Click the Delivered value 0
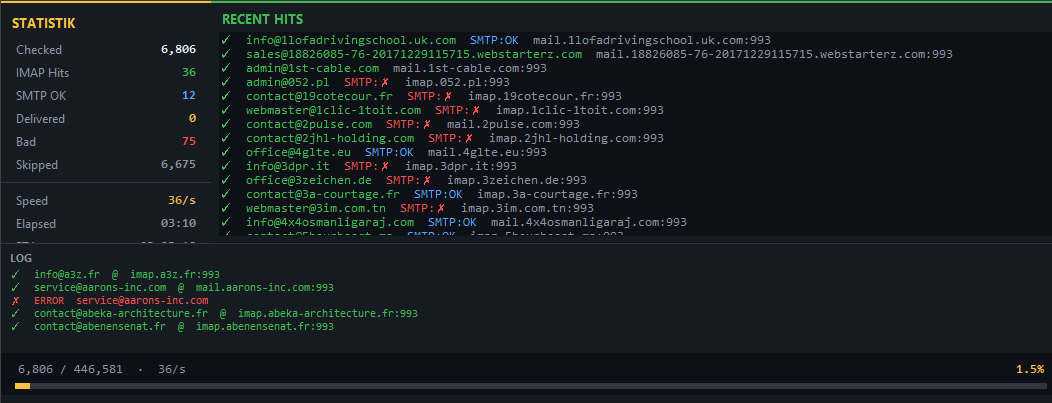Screen dimensions: 1052x403 point(193,119)
